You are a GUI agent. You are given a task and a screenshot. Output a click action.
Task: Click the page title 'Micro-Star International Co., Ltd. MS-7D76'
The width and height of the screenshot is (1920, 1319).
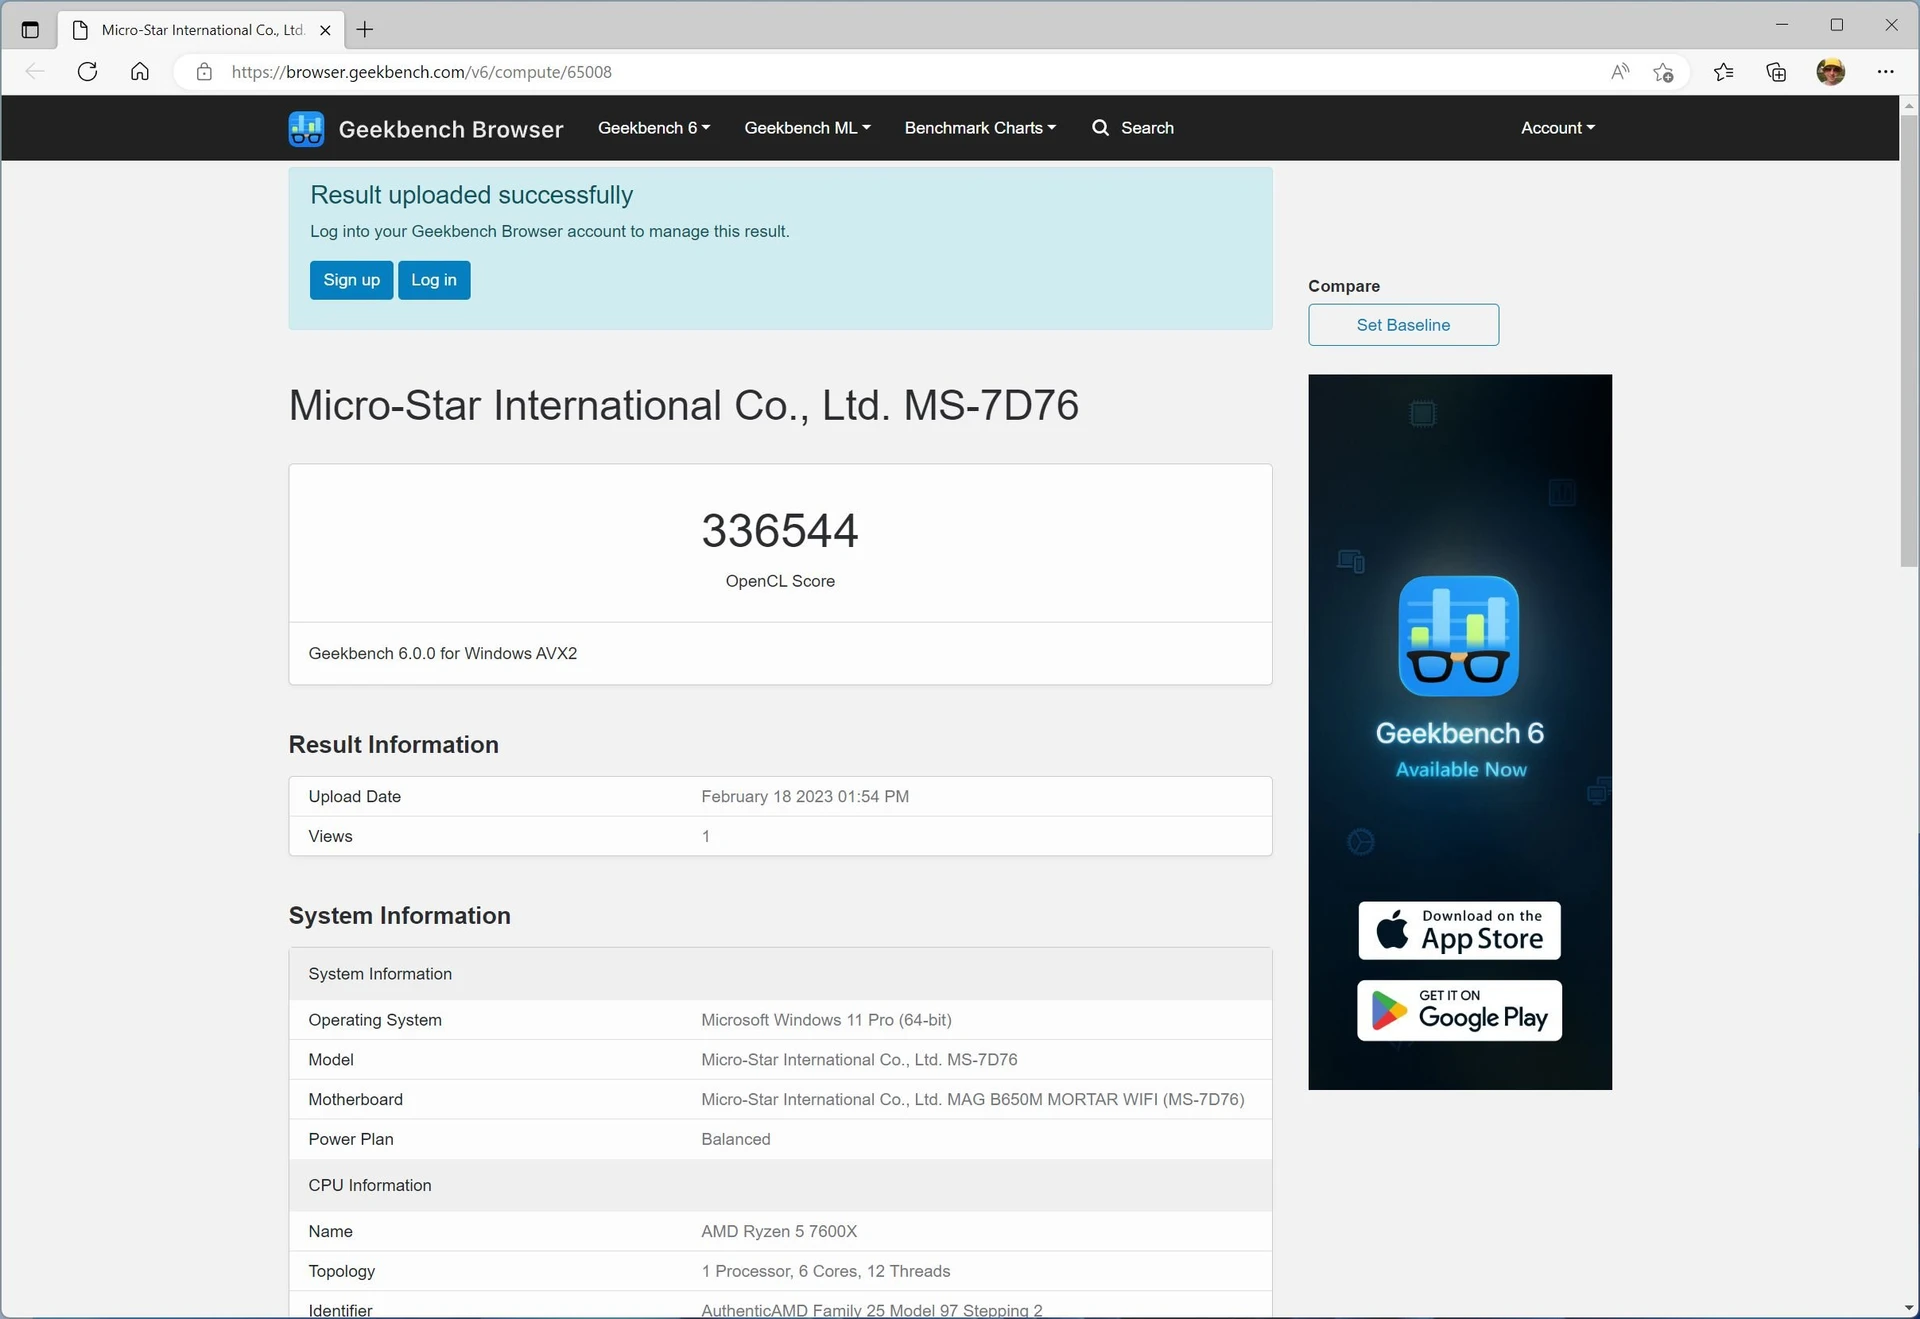point(684,405)
